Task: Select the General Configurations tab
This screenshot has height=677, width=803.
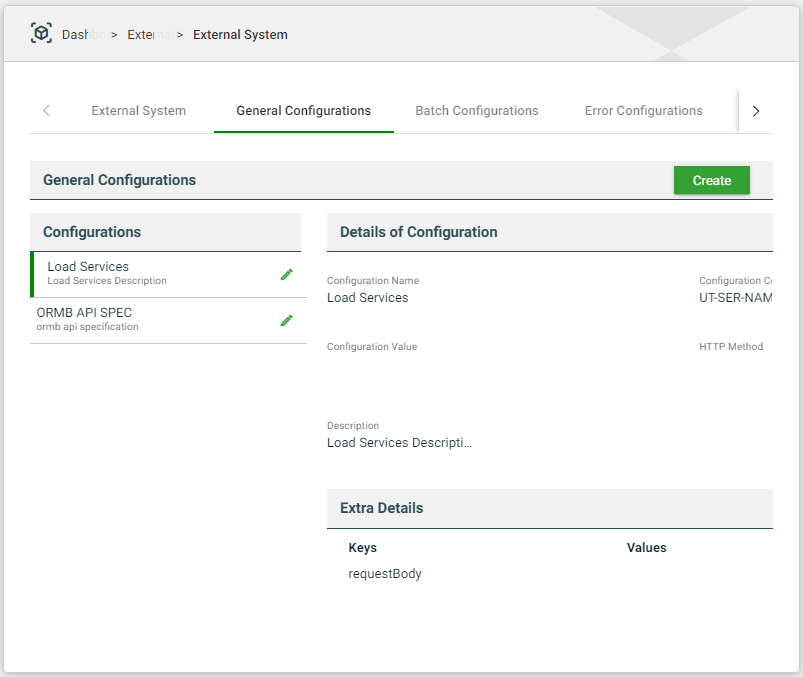Action: [303, 111]
